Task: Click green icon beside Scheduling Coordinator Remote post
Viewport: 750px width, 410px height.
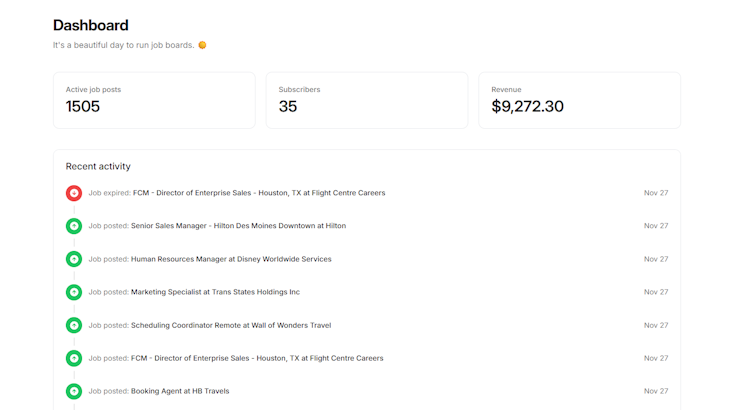Action: point(74,325)
